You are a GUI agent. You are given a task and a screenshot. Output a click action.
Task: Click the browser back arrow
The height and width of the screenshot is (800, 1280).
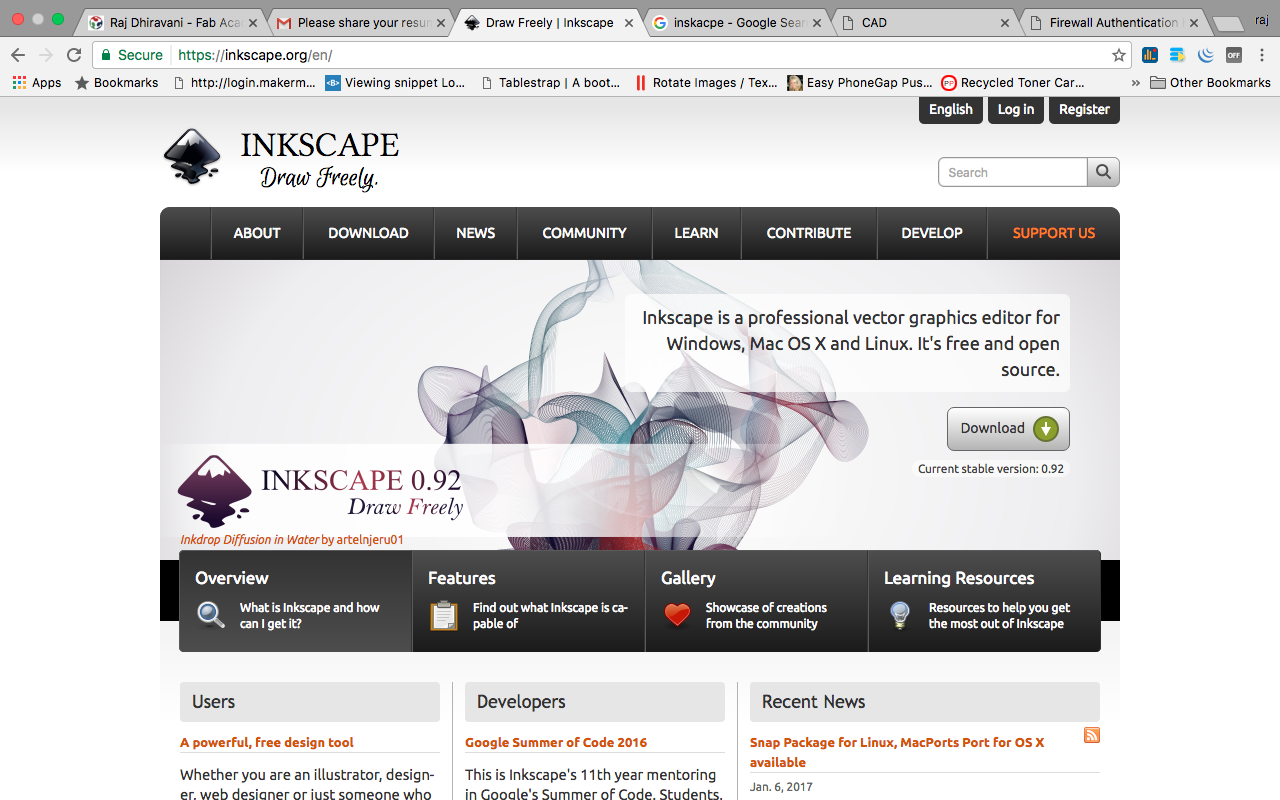point(18,55)
